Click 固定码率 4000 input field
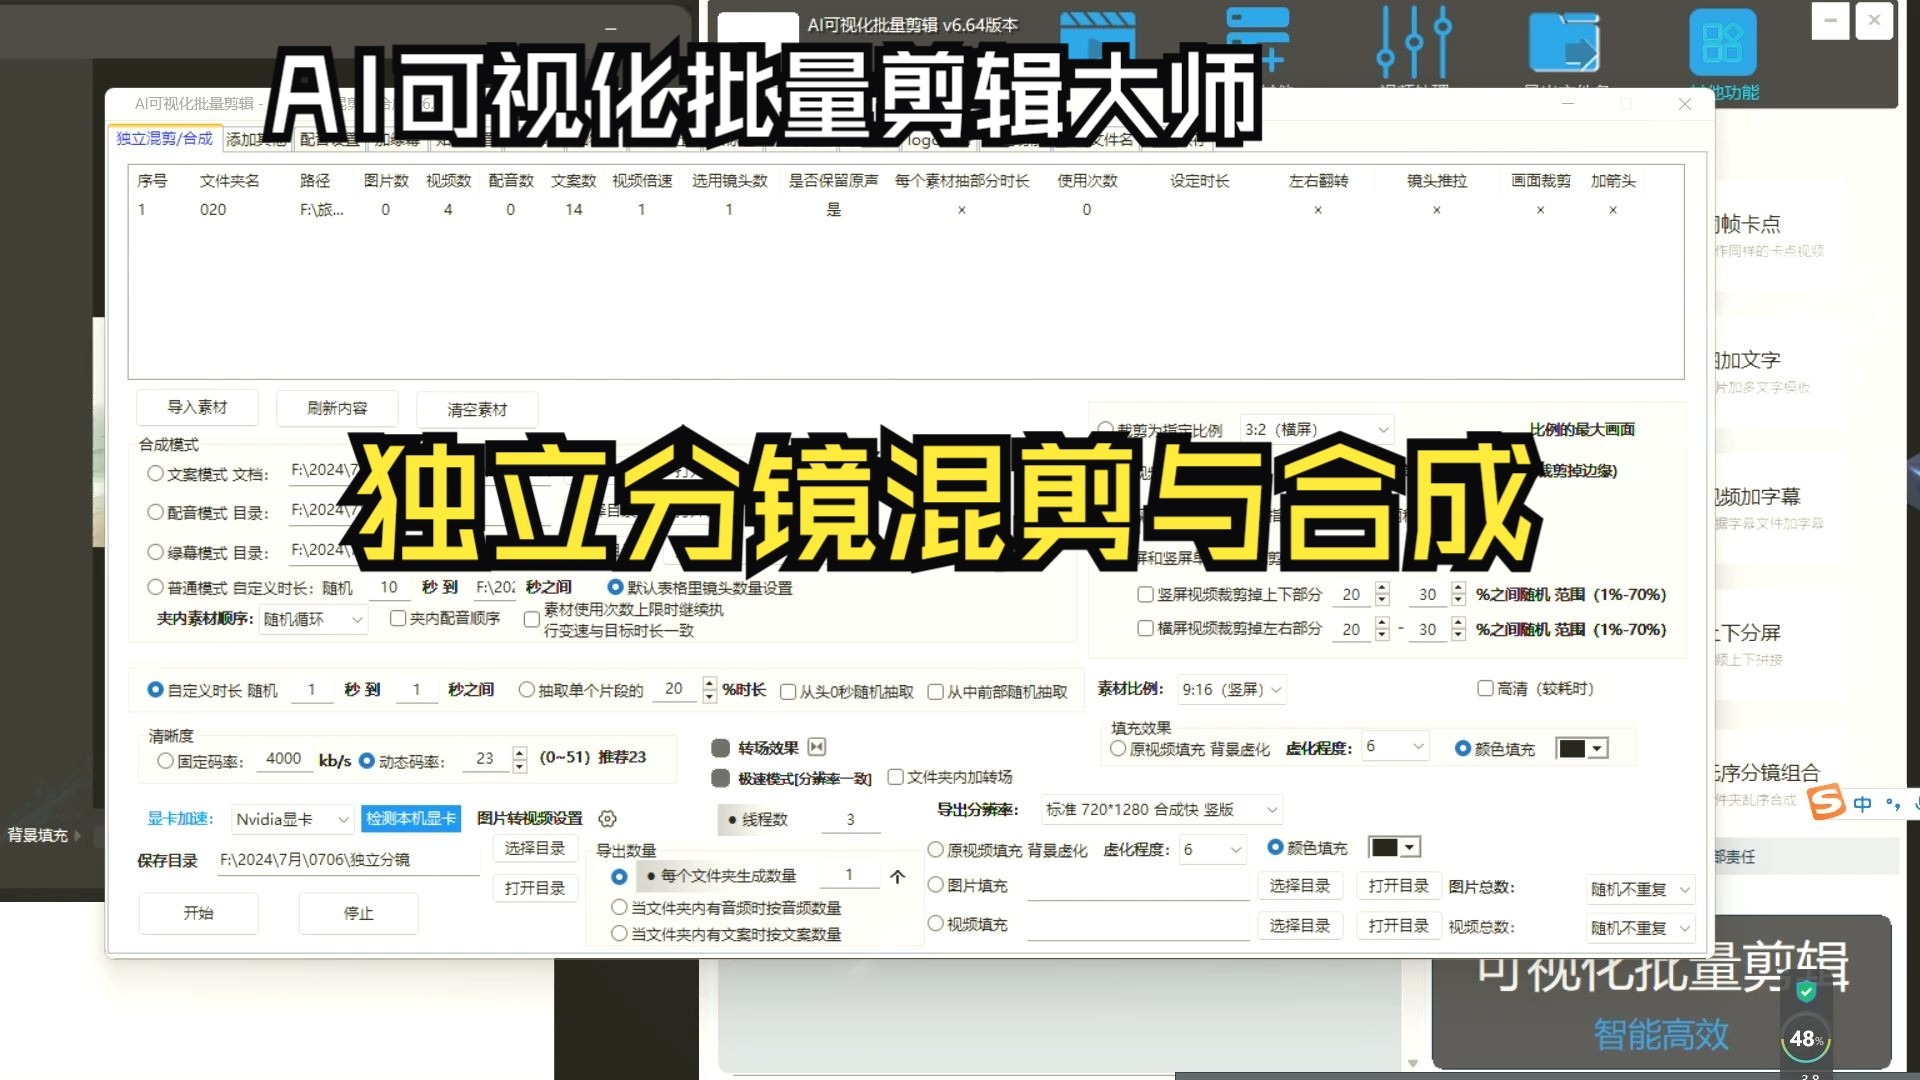The image size is (1920, 1080). (284, 759)
